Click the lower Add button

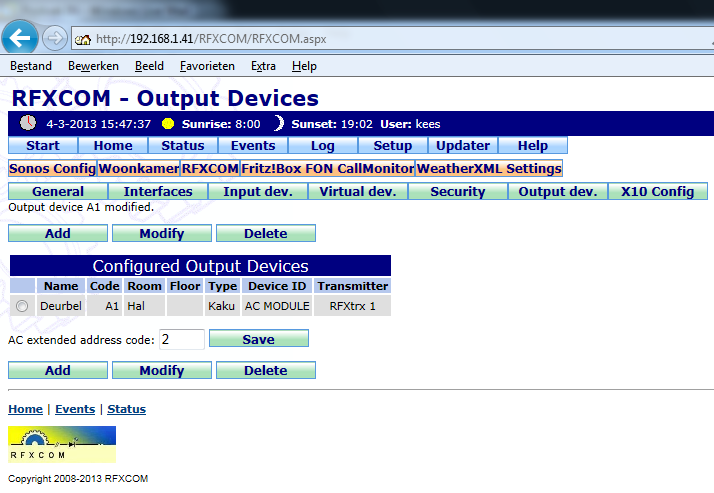[x=58, y=370]
